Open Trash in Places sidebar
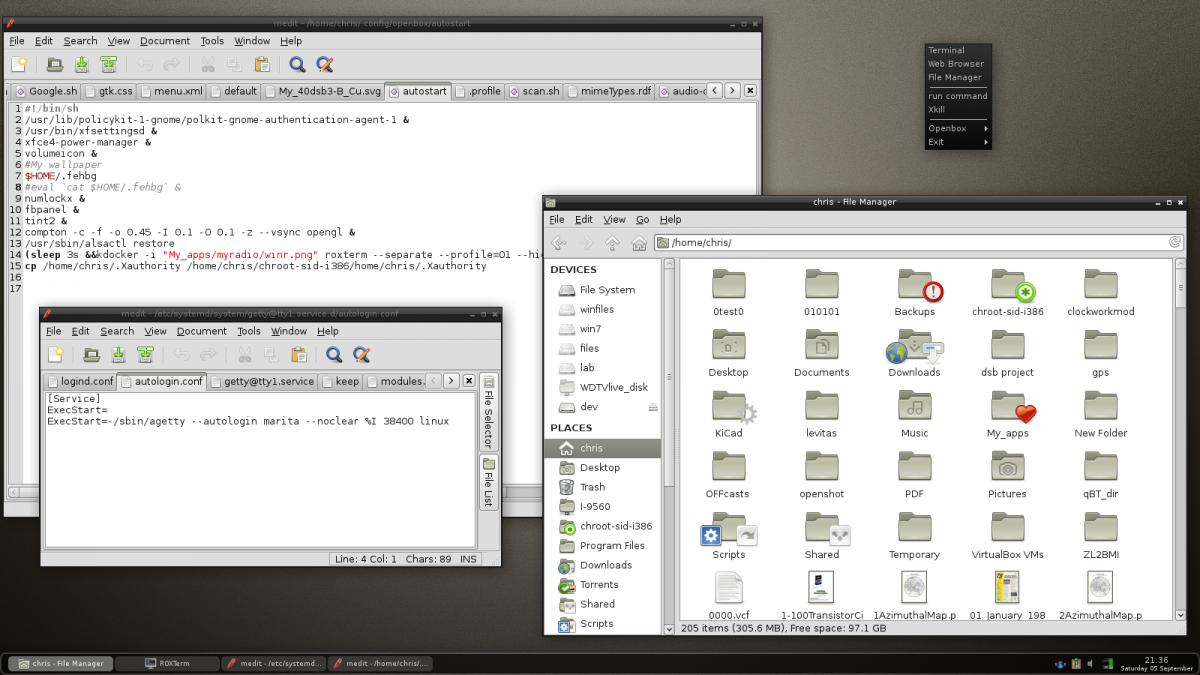1200x675 pixels. coord(602,487)
